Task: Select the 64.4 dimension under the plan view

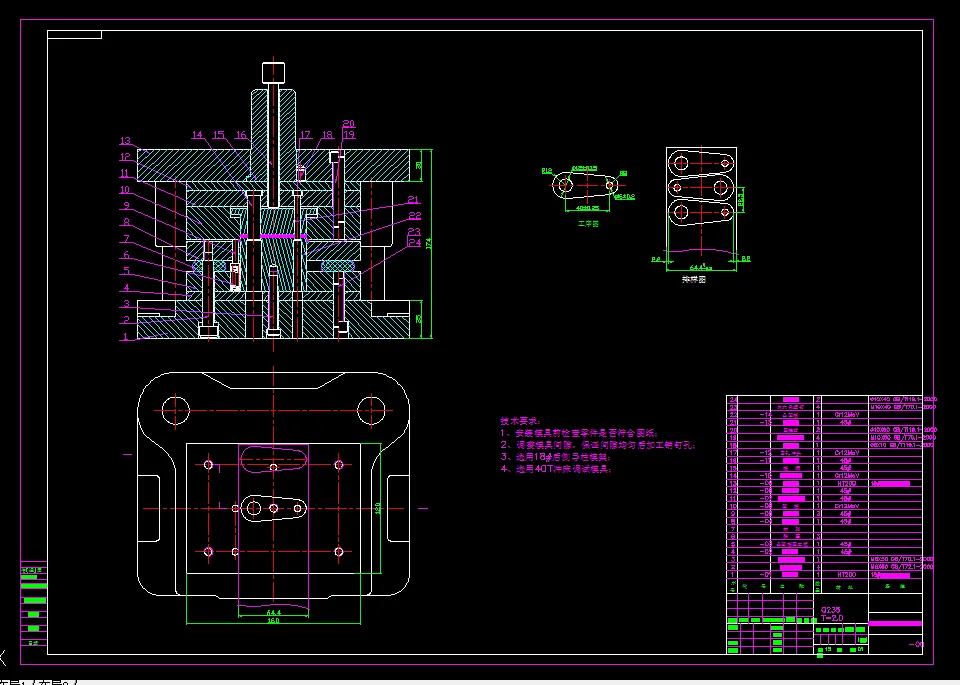Action: coord(273,612)
